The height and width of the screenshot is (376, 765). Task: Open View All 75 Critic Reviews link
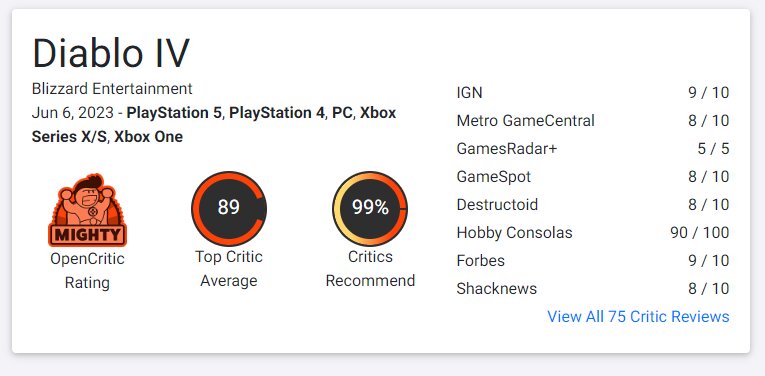(638, 317)
